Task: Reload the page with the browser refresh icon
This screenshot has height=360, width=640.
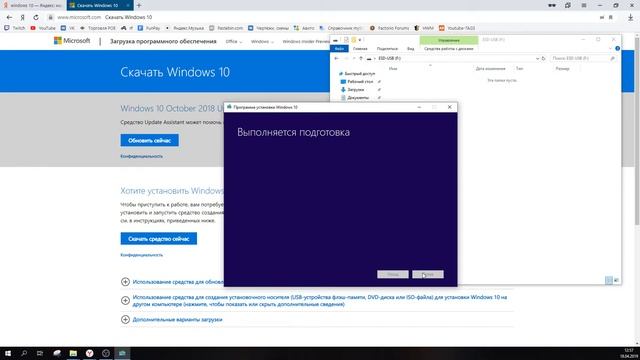Action: click(x=36, y=17)
